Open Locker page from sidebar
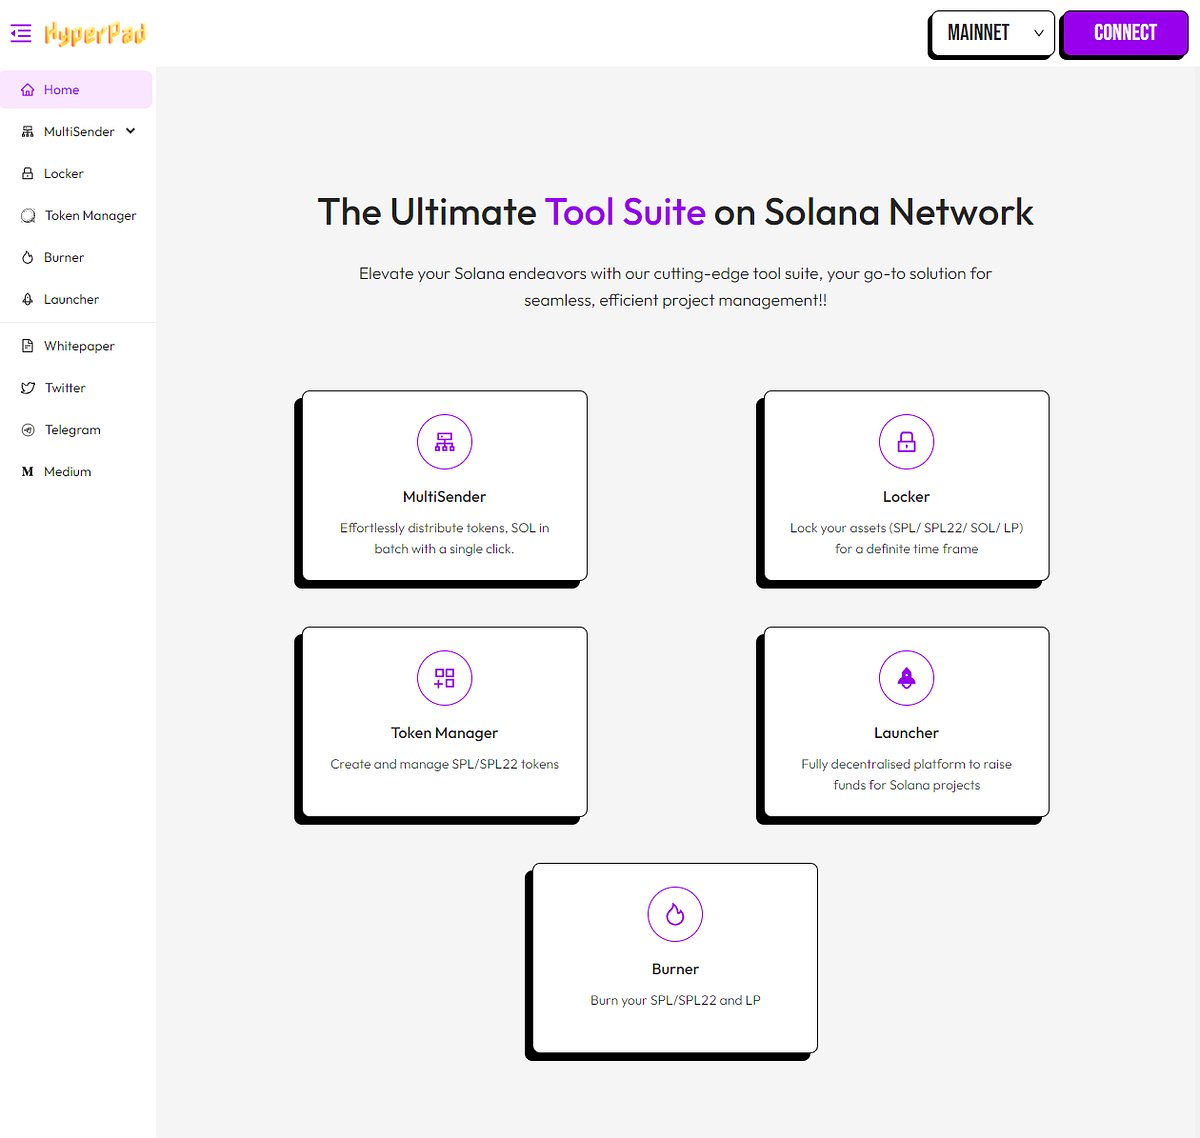The image size is (1200, 1138). pyautogui.click(x=76, y=174)
